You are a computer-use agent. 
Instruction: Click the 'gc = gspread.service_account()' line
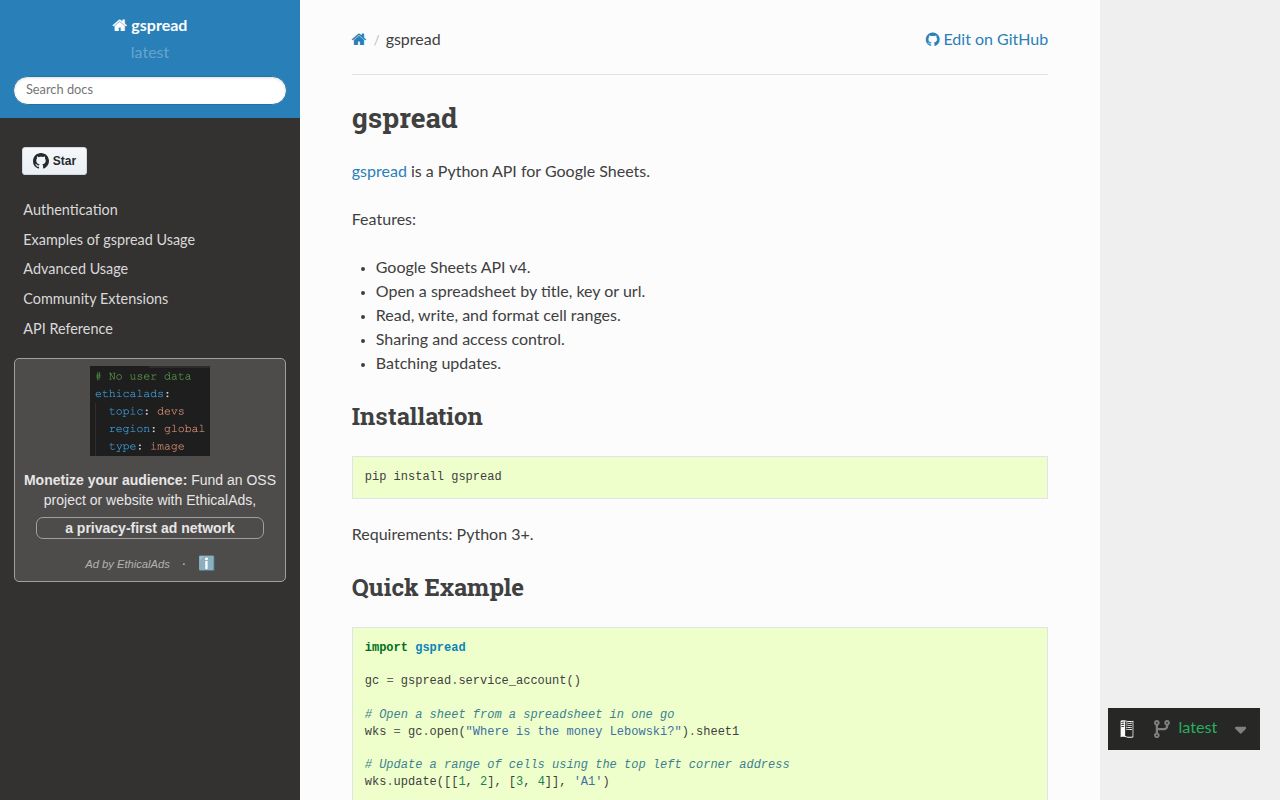[473, 681]
